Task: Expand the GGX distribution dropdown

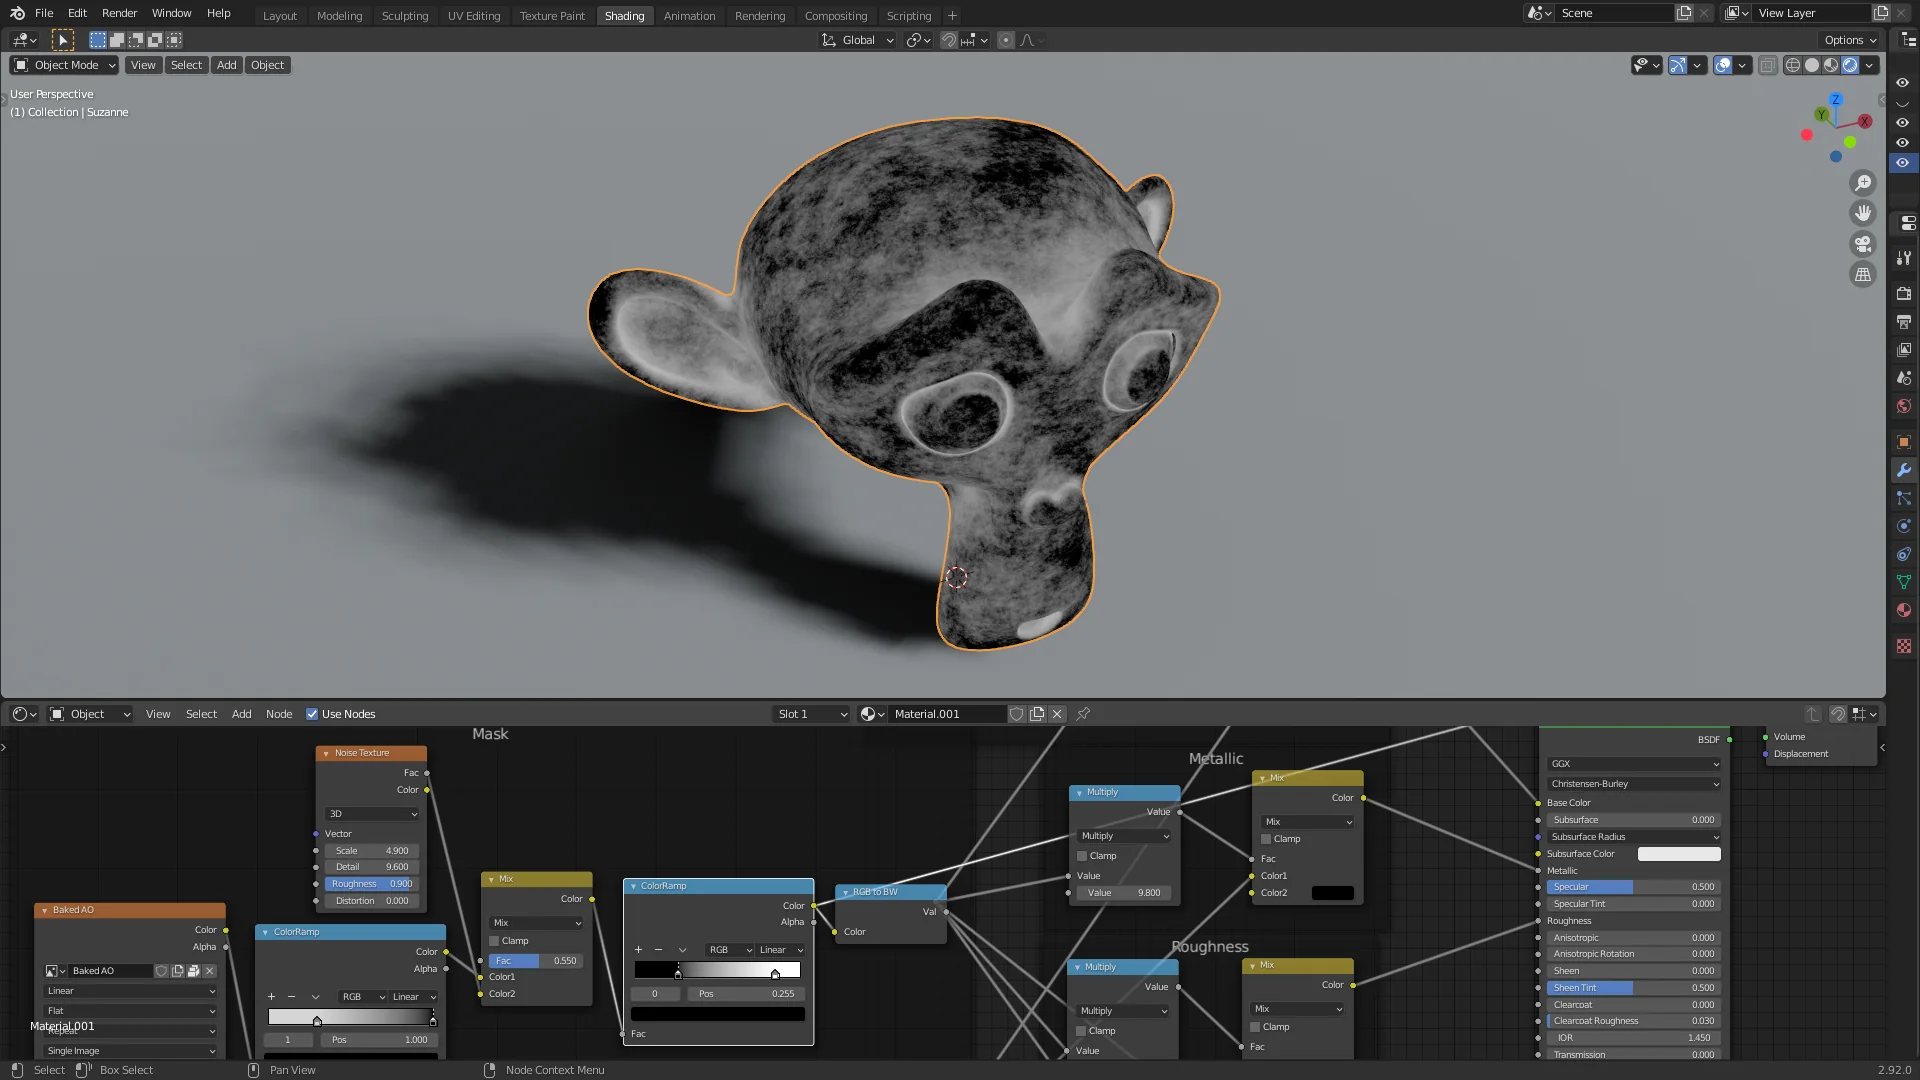Action: click(x=1633, y=764)
